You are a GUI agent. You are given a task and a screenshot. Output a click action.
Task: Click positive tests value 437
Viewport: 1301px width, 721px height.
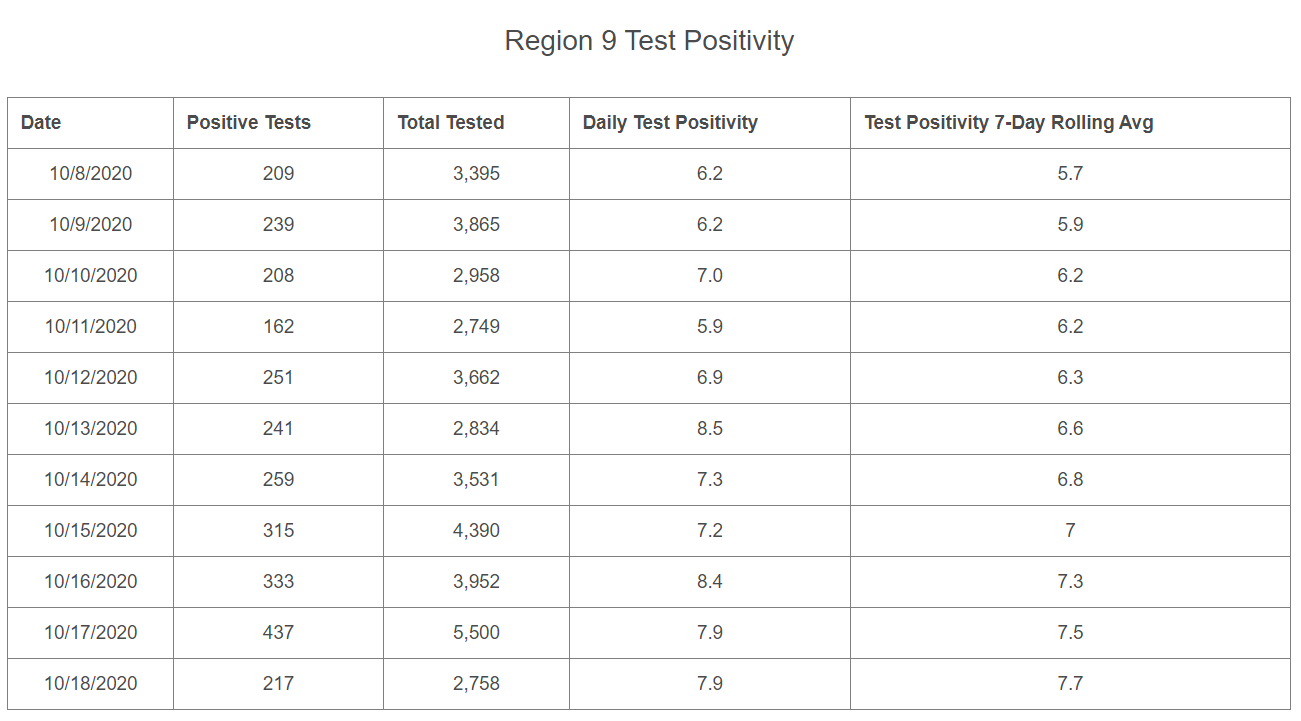coord(278,633)
